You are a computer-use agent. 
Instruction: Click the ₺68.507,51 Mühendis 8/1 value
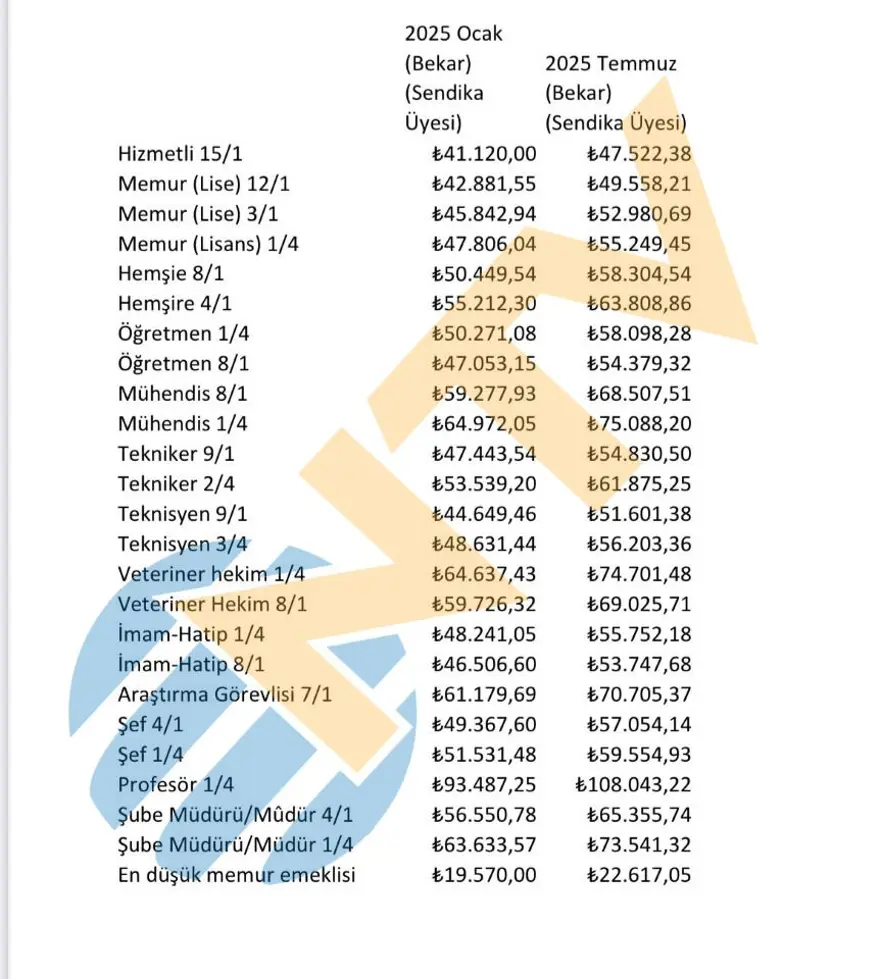[x=640, y=394]
